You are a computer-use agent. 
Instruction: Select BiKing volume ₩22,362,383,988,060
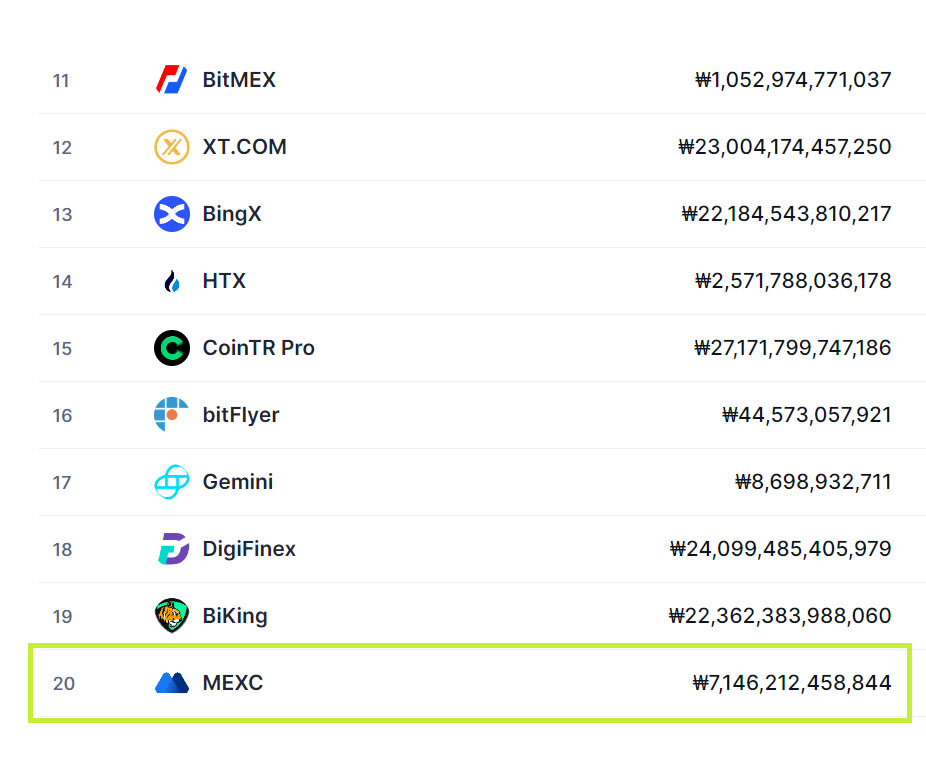pos(780,616)
